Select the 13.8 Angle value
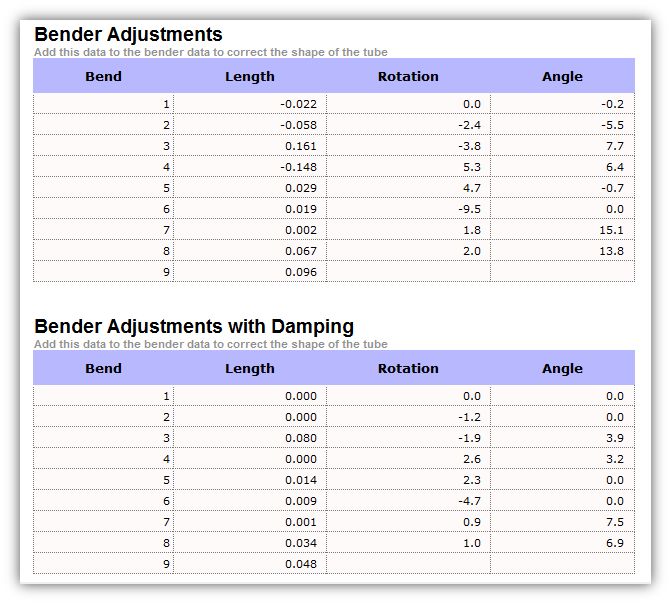This screenshot has height=604, width=671. pyautogui.click(x=611, y=251)
